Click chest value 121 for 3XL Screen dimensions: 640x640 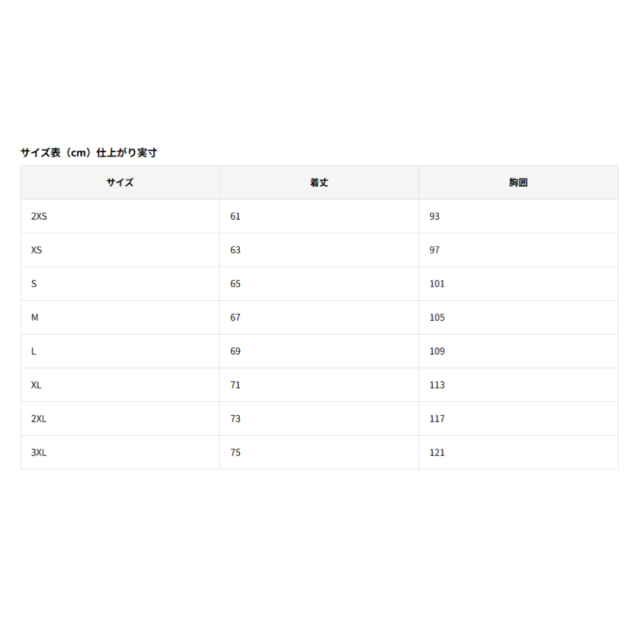click(x=437, y=452)
